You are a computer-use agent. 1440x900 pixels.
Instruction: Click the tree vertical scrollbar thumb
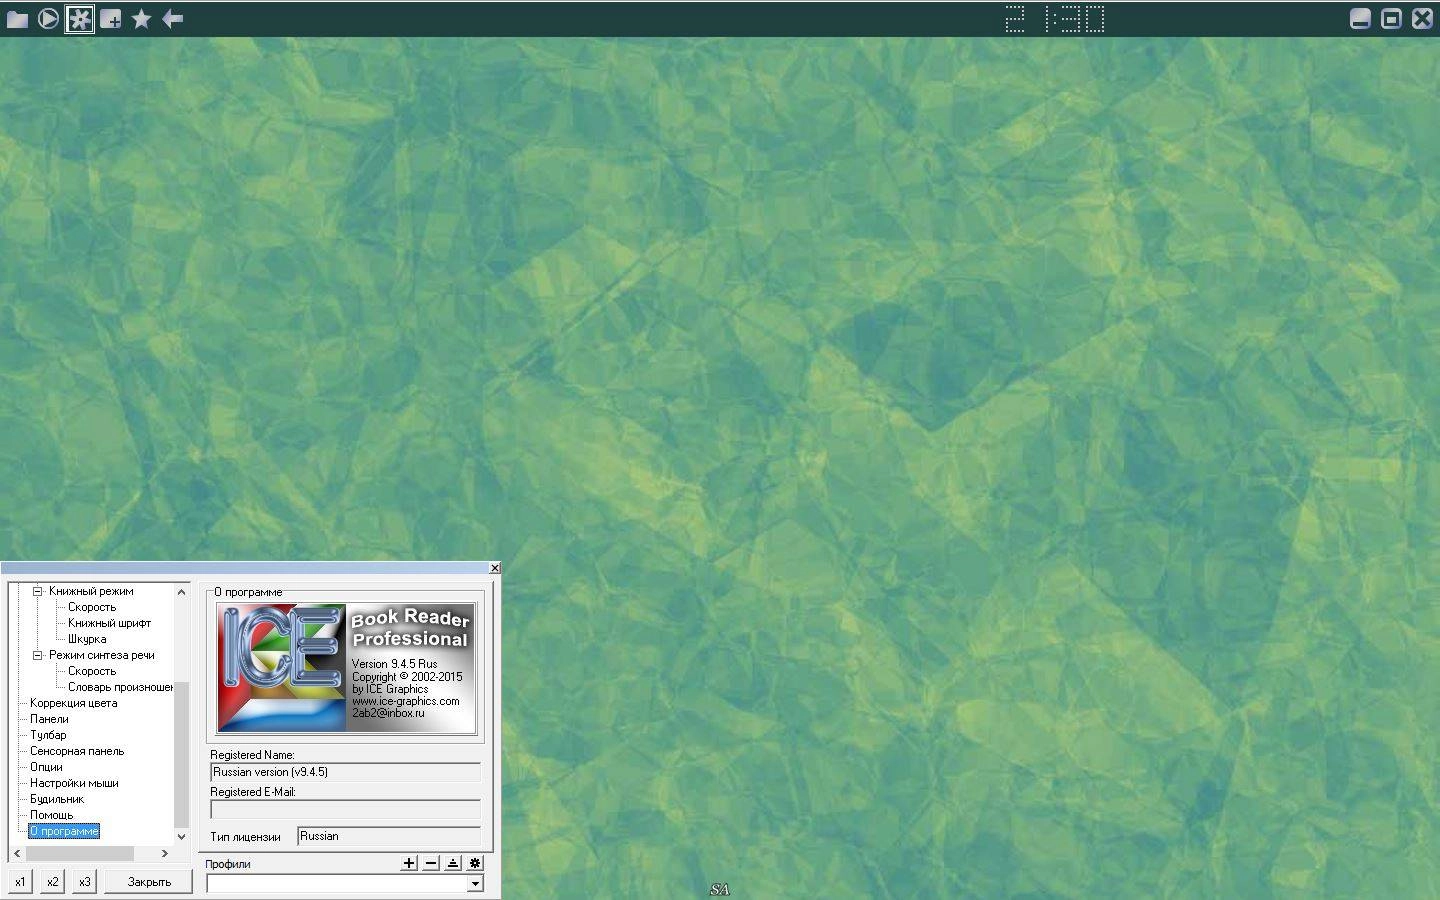click(181, 754)
